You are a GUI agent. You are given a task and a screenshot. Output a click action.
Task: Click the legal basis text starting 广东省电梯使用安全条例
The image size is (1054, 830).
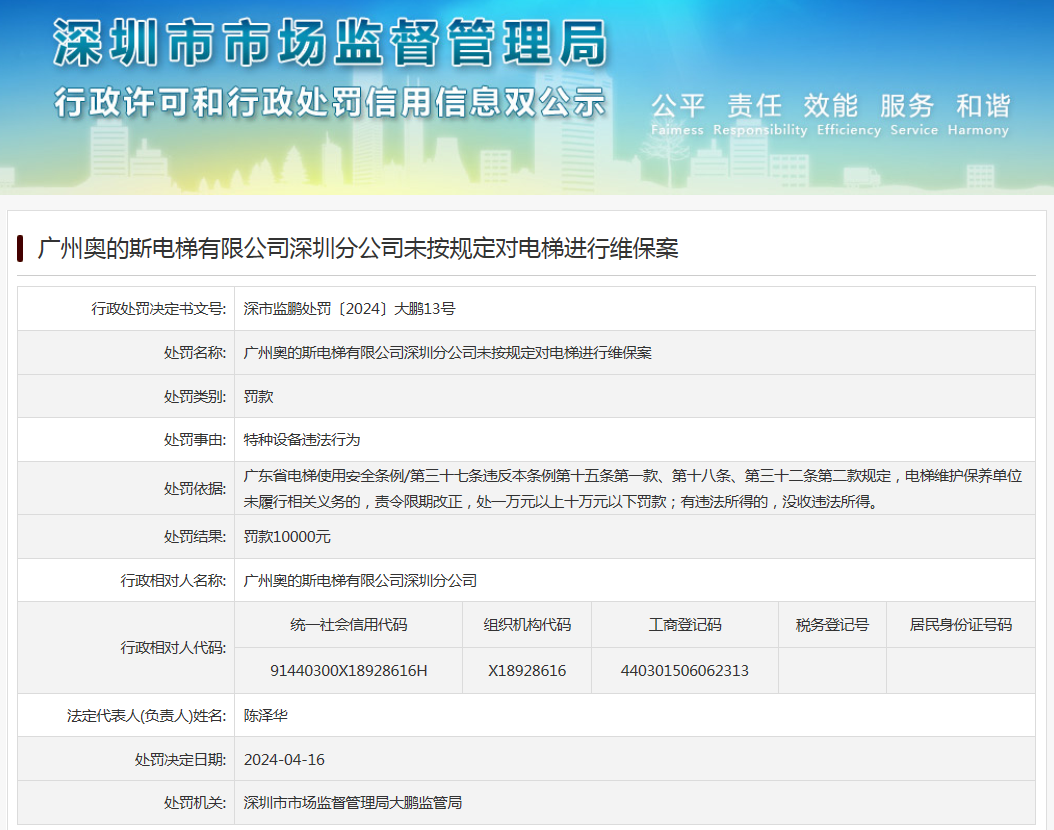tap(633, 489)
